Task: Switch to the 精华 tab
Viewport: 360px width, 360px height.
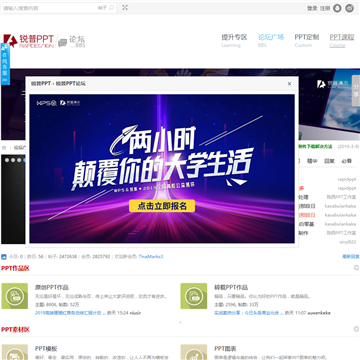Action: click(312, 161)
